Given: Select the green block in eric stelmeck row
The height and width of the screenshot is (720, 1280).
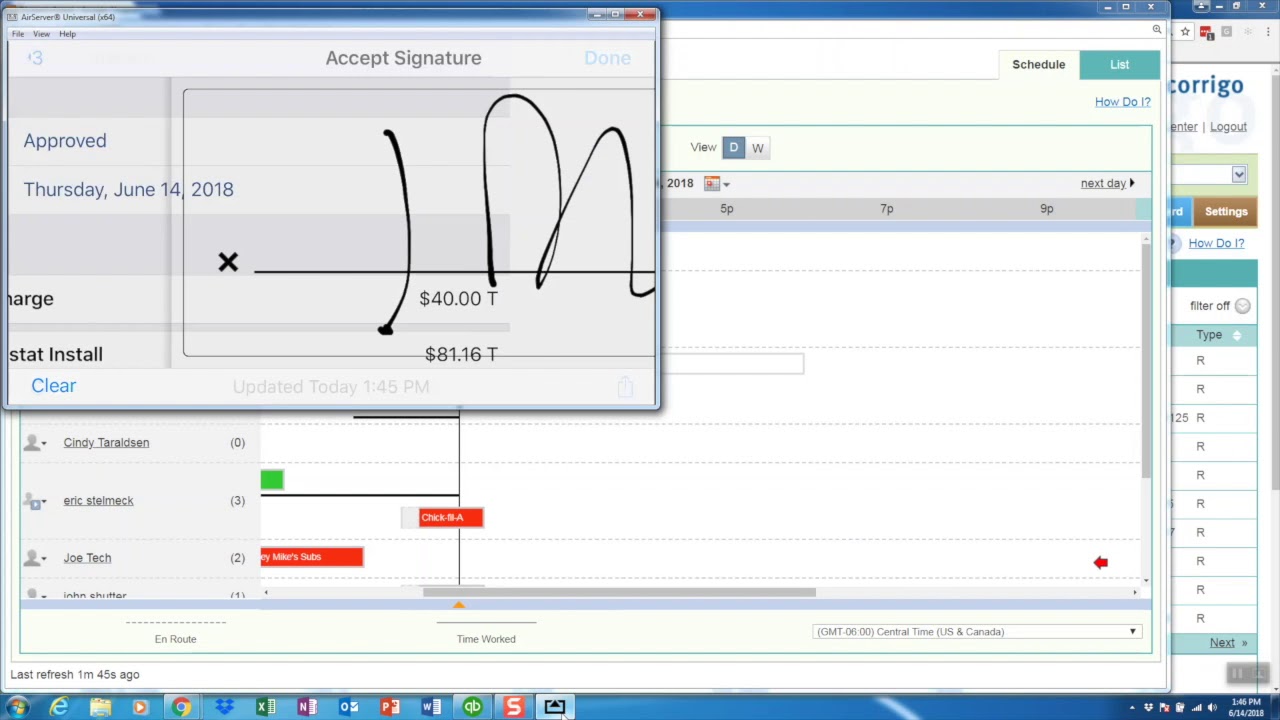Looking at the screenshot, I should click(x=272, y=480).
